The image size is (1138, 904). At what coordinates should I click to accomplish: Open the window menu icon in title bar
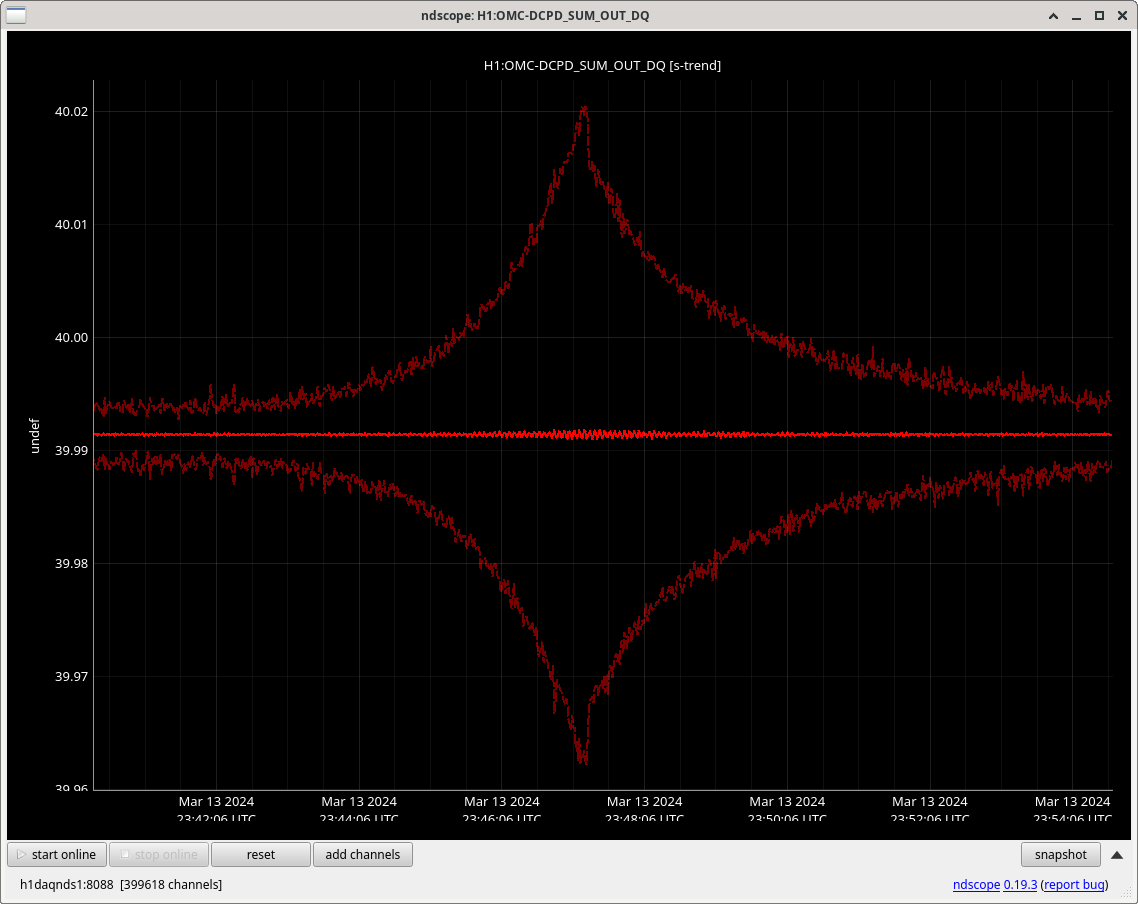coord(14,15)
